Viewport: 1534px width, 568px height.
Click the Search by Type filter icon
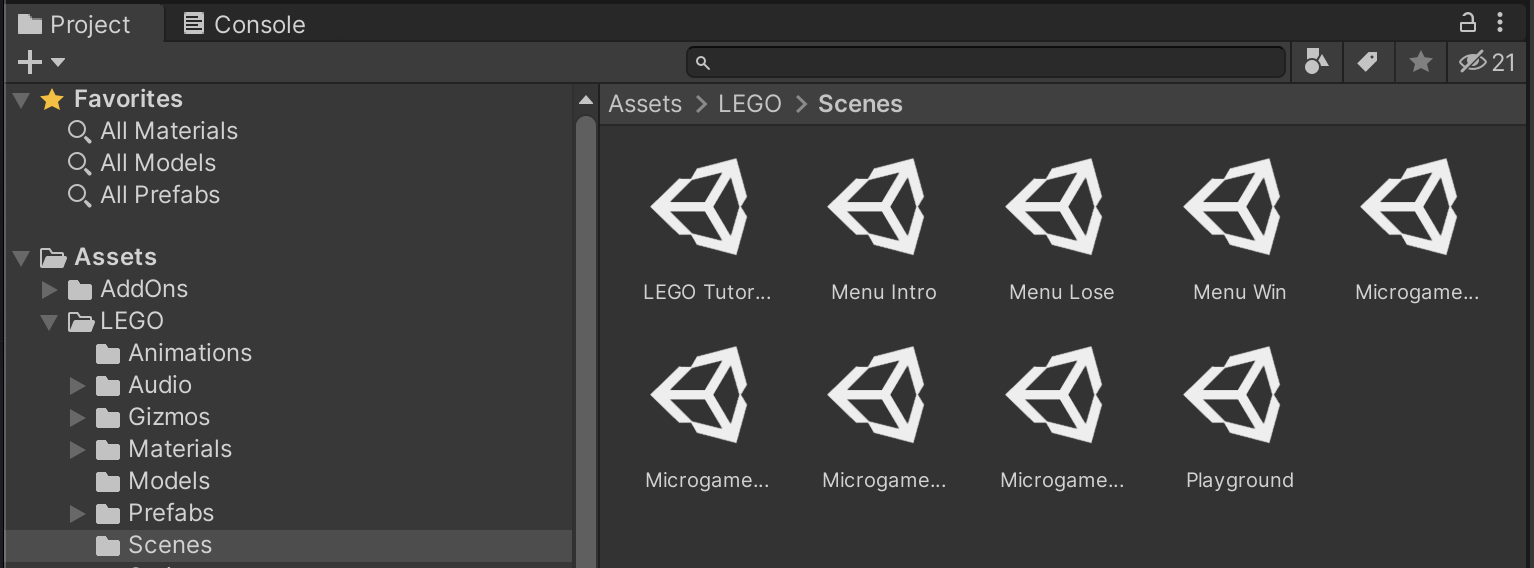point(1316,62)
